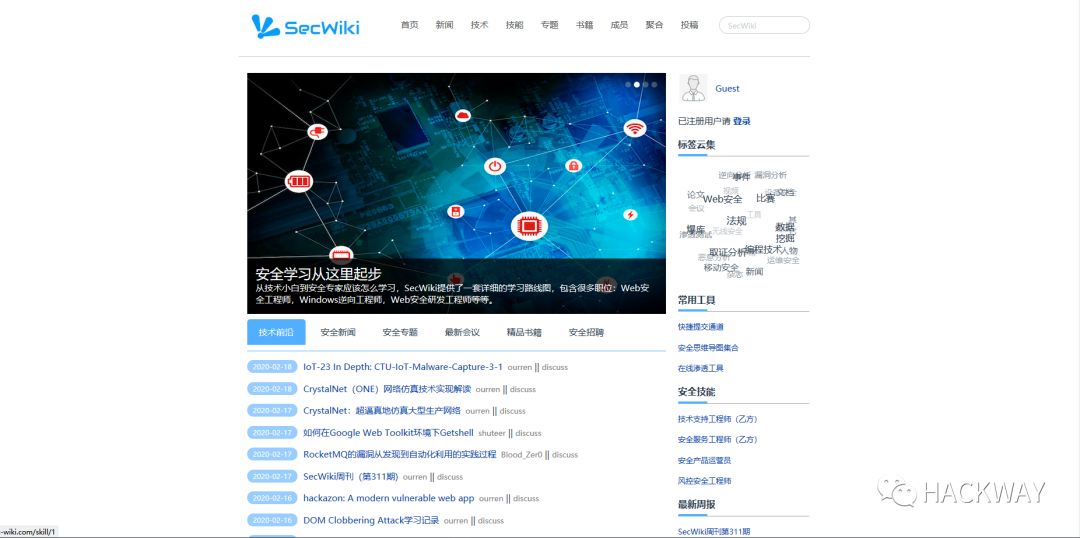Click the date badge beside hackazon article
The image size is (1080, 538).
coord(271,498)
